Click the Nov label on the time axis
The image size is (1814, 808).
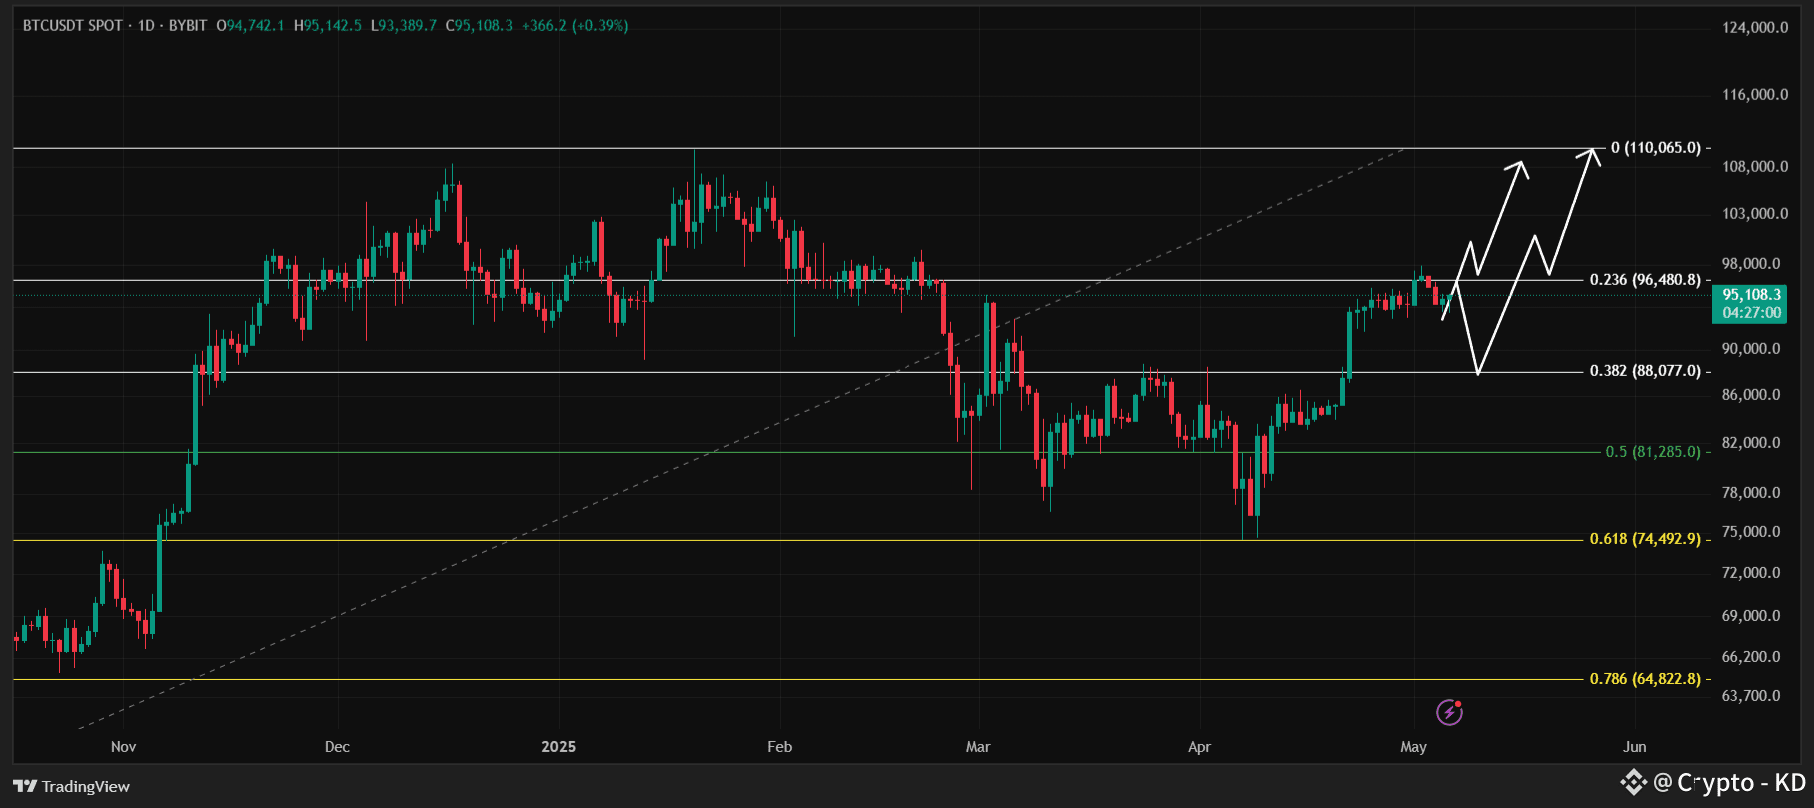coord(123,747)
